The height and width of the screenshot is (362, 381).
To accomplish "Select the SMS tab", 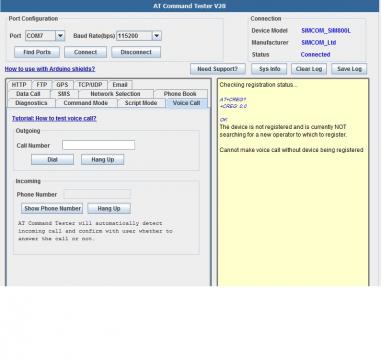I will 64,94.
